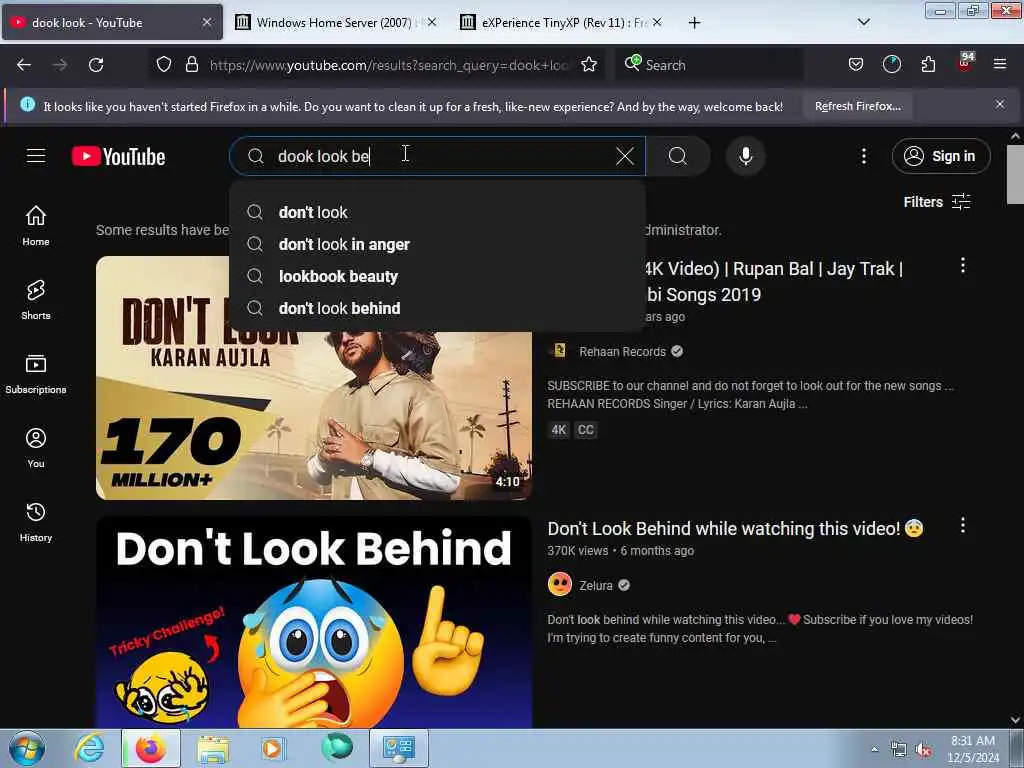Click the page vertical scrollbar thumb
This screenshot has width=1024, height=768.
(1015, 174)
